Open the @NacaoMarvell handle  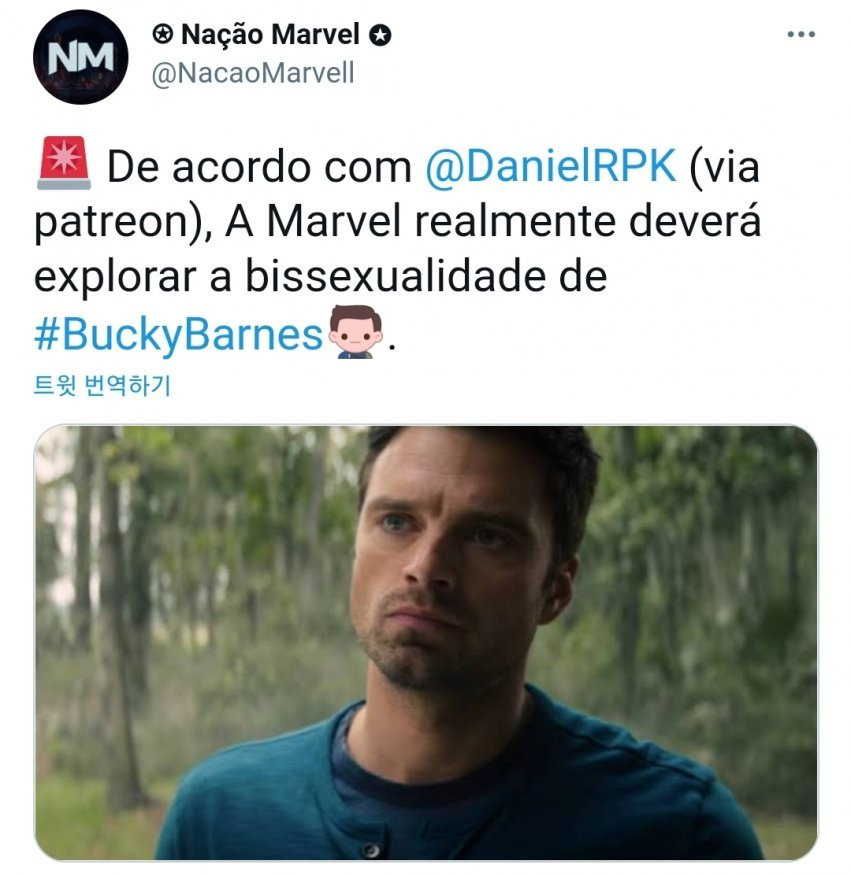click(x=253, y=73)
